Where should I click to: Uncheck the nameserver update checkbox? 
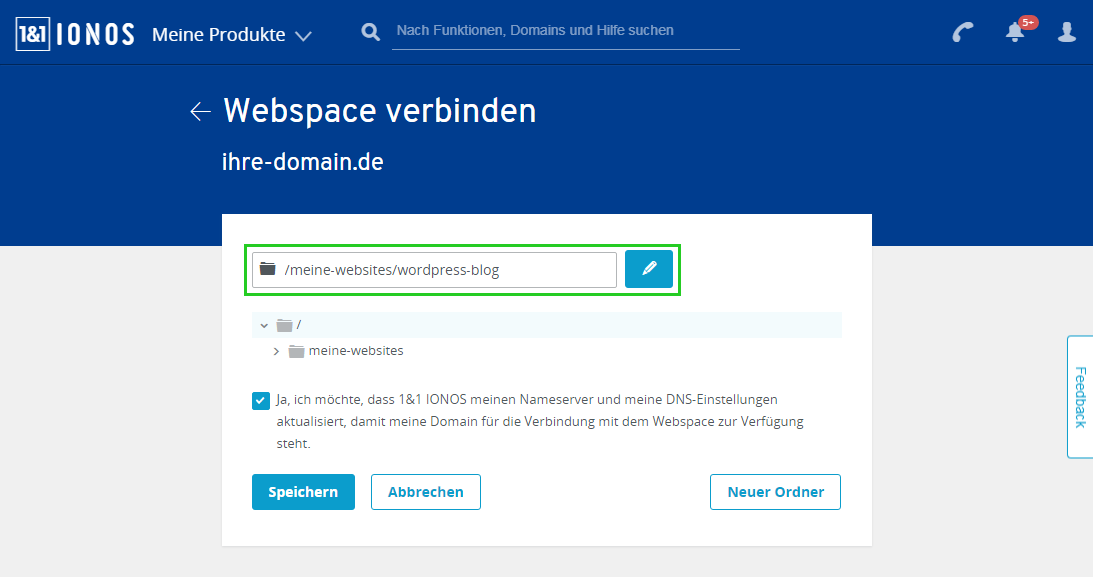[261, 401]
